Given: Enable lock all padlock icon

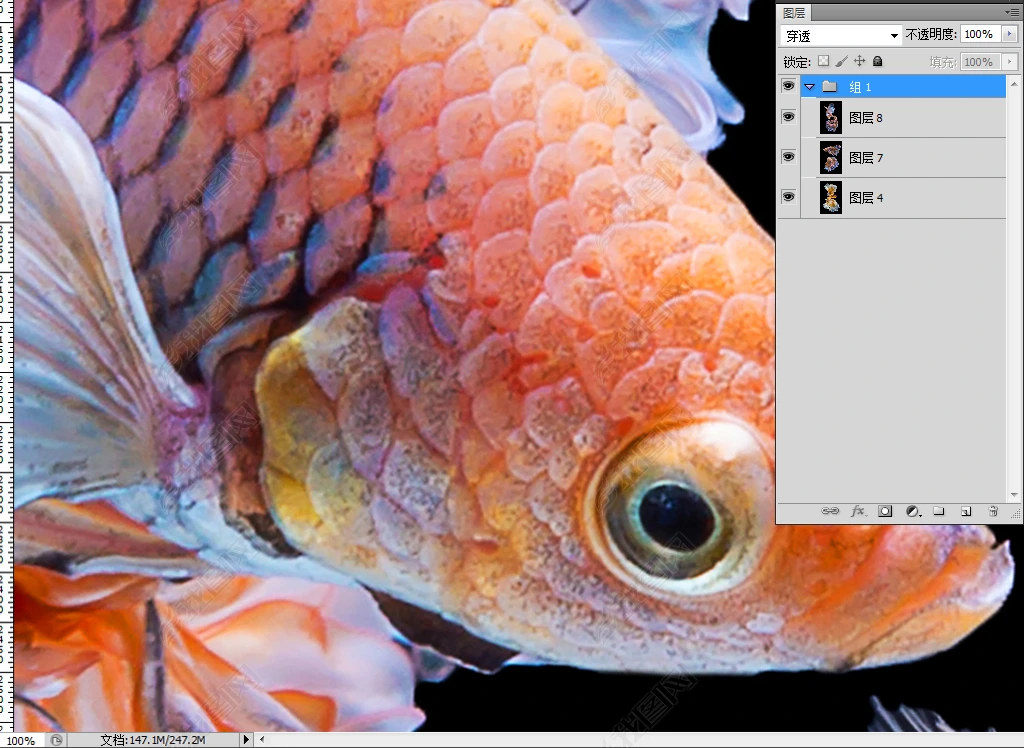Looking at the screenshot, I should pyautogui.click(x=877, y=62).
